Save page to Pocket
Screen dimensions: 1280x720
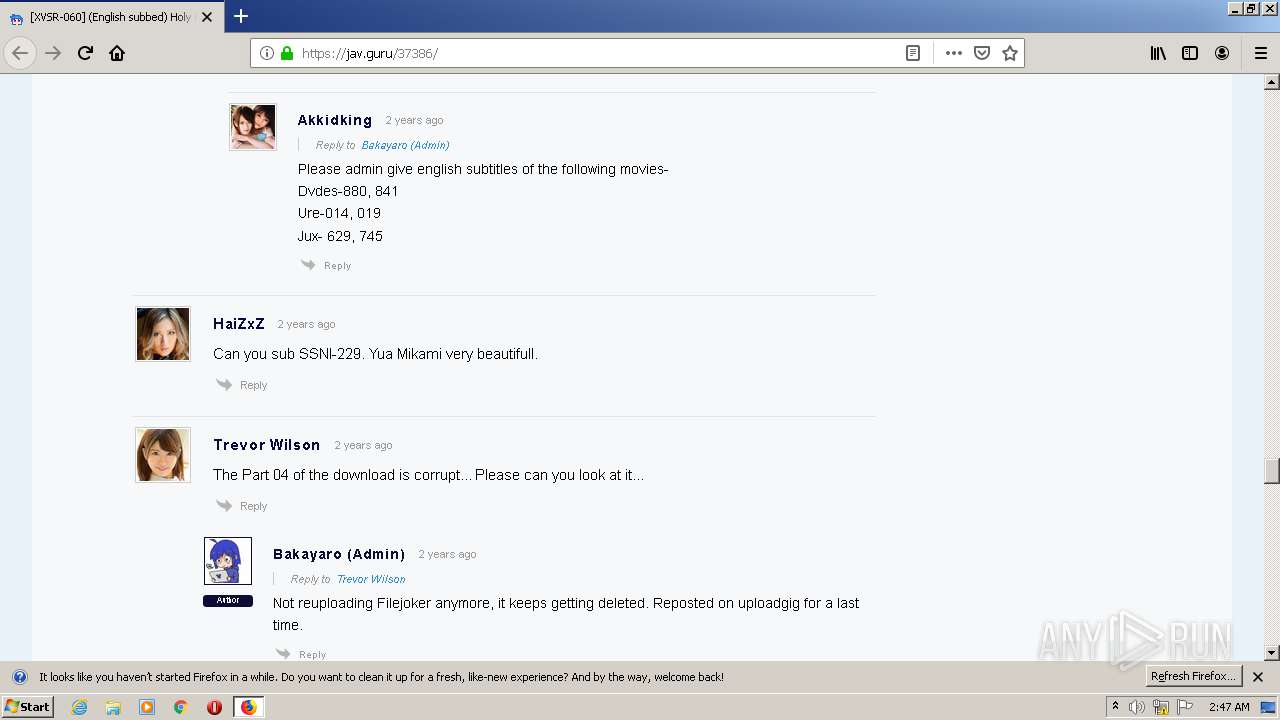coord(982,53)
